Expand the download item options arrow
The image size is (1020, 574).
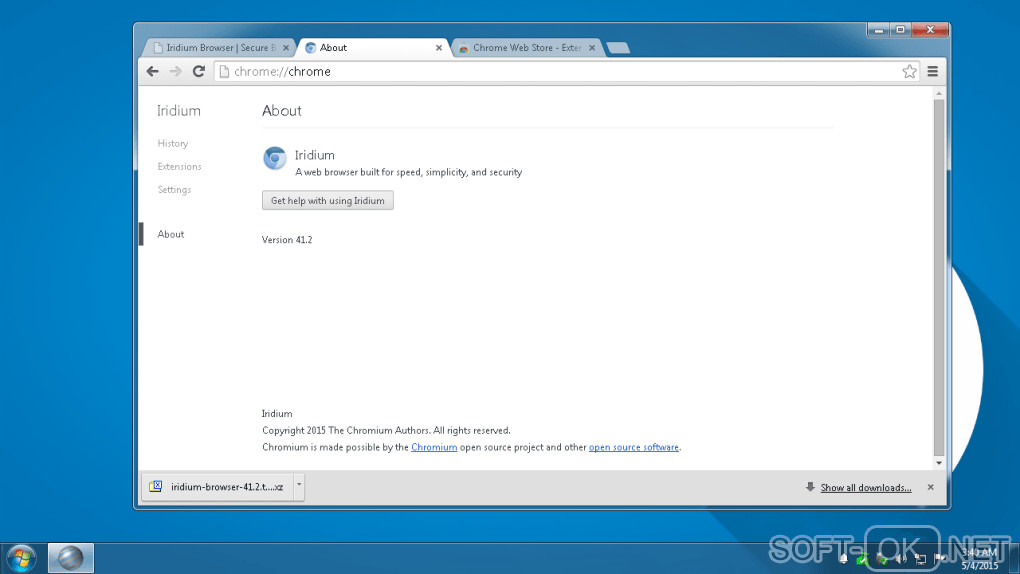pyautogui.click(x=299, y=485)
